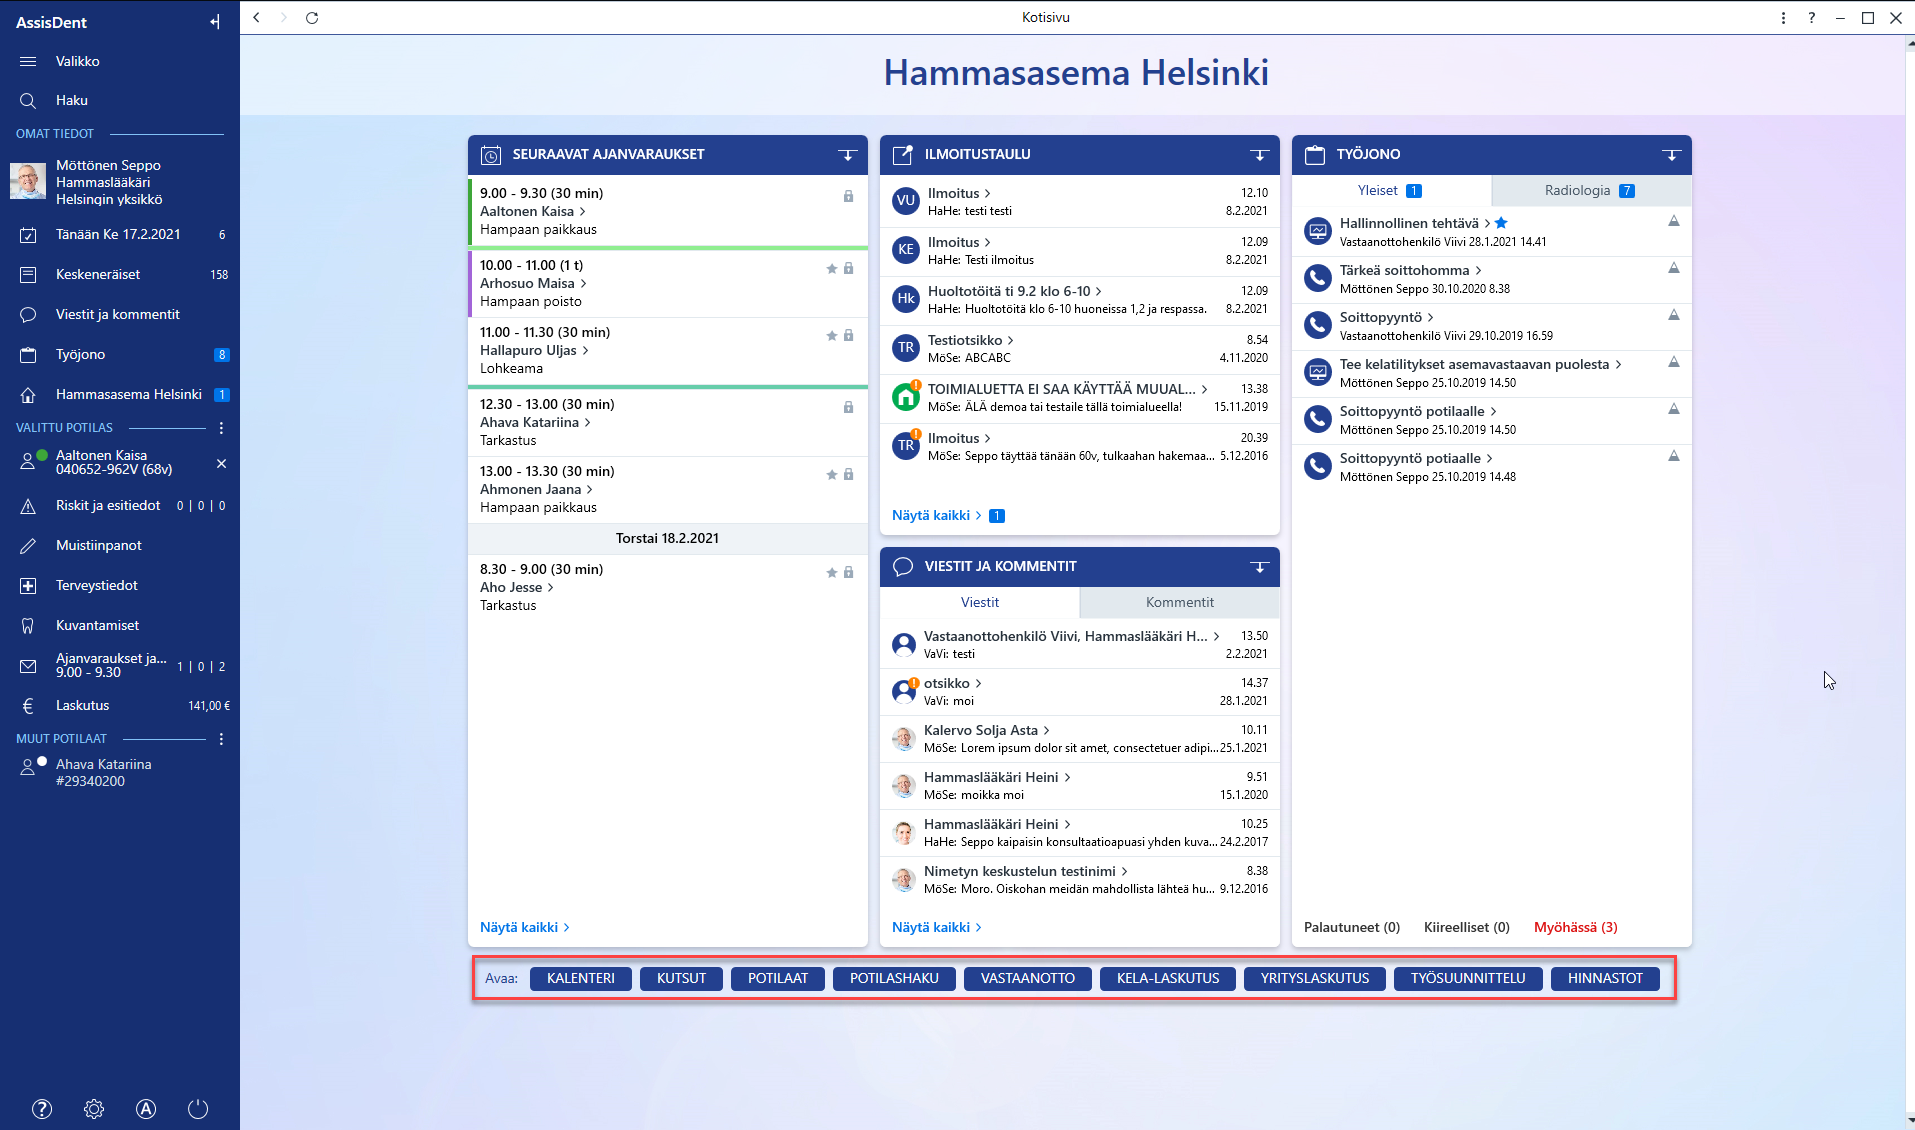Image resolution: width=1915 pixels, height=1130 pixels.
Task: Open help icon at sidebar bottom
Action: tap(42, 1108)
